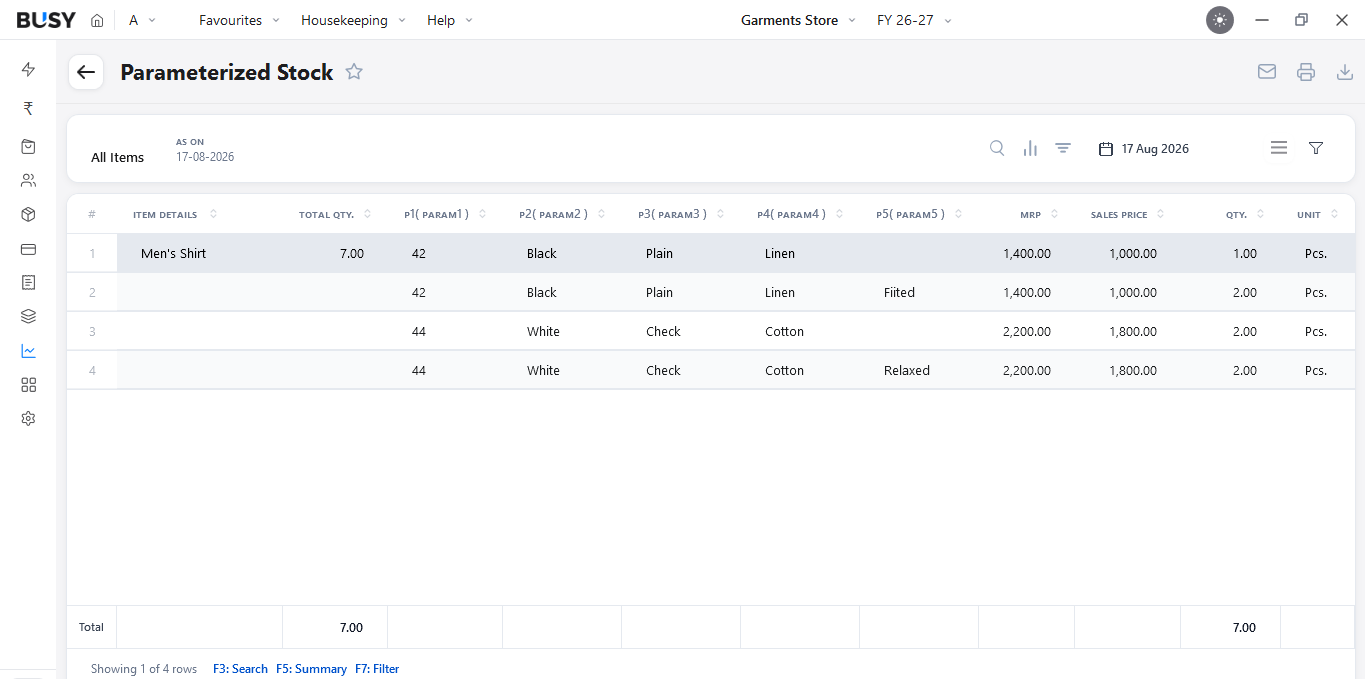The image size is (1365, 679).
Task: Click the F7: Filter link
Action: pyautogui.click(x=377, y=669)
